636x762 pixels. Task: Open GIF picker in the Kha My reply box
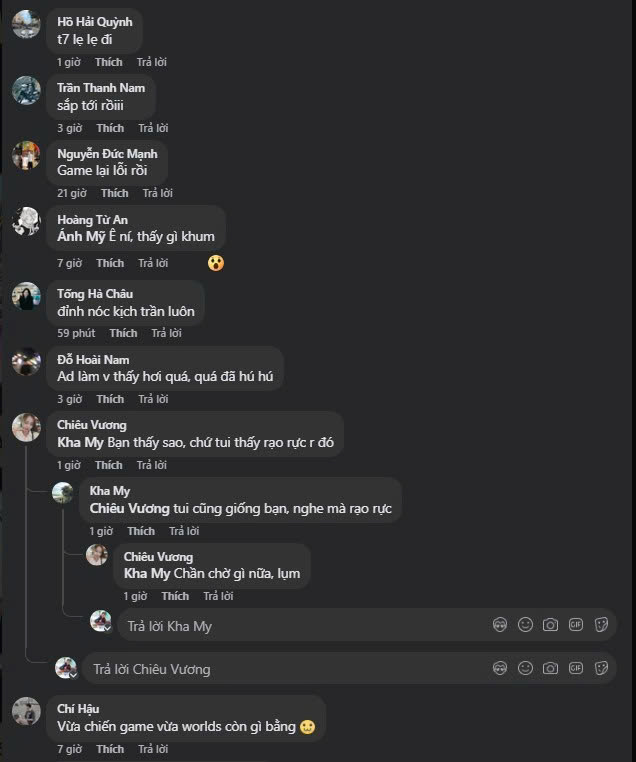(576, 625)
